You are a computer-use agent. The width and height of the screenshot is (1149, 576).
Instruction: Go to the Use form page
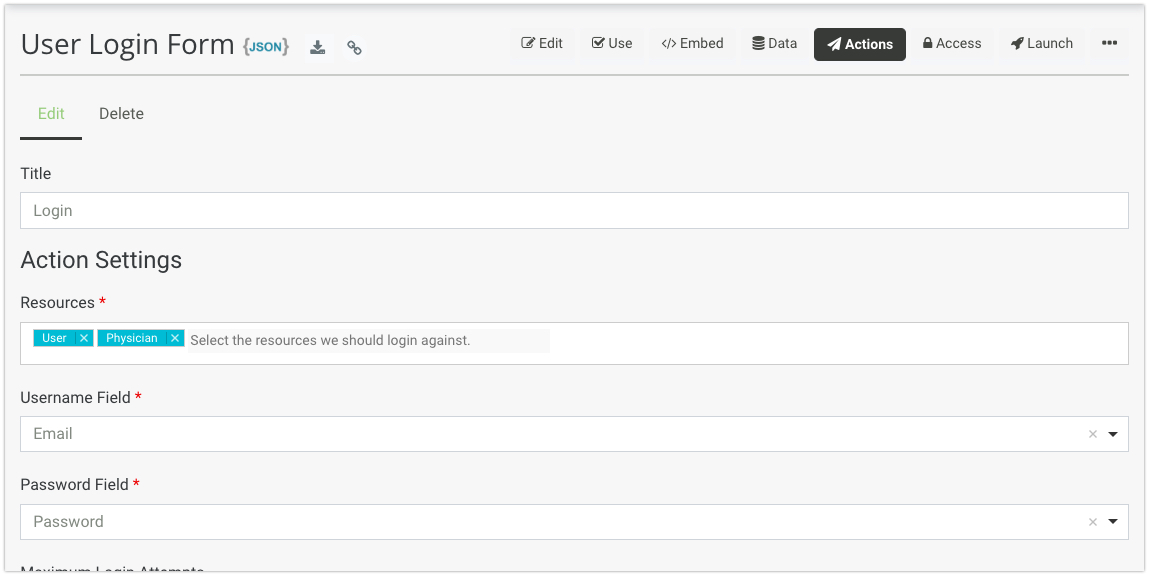click(x=612, y=44)
